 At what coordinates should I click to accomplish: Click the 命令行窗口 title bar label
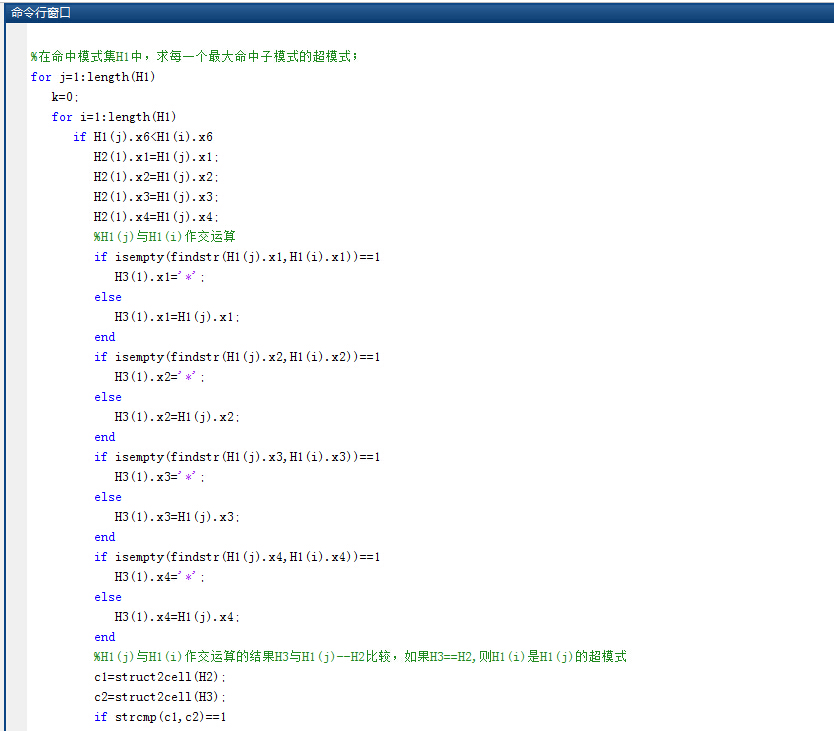coord(40,13)
